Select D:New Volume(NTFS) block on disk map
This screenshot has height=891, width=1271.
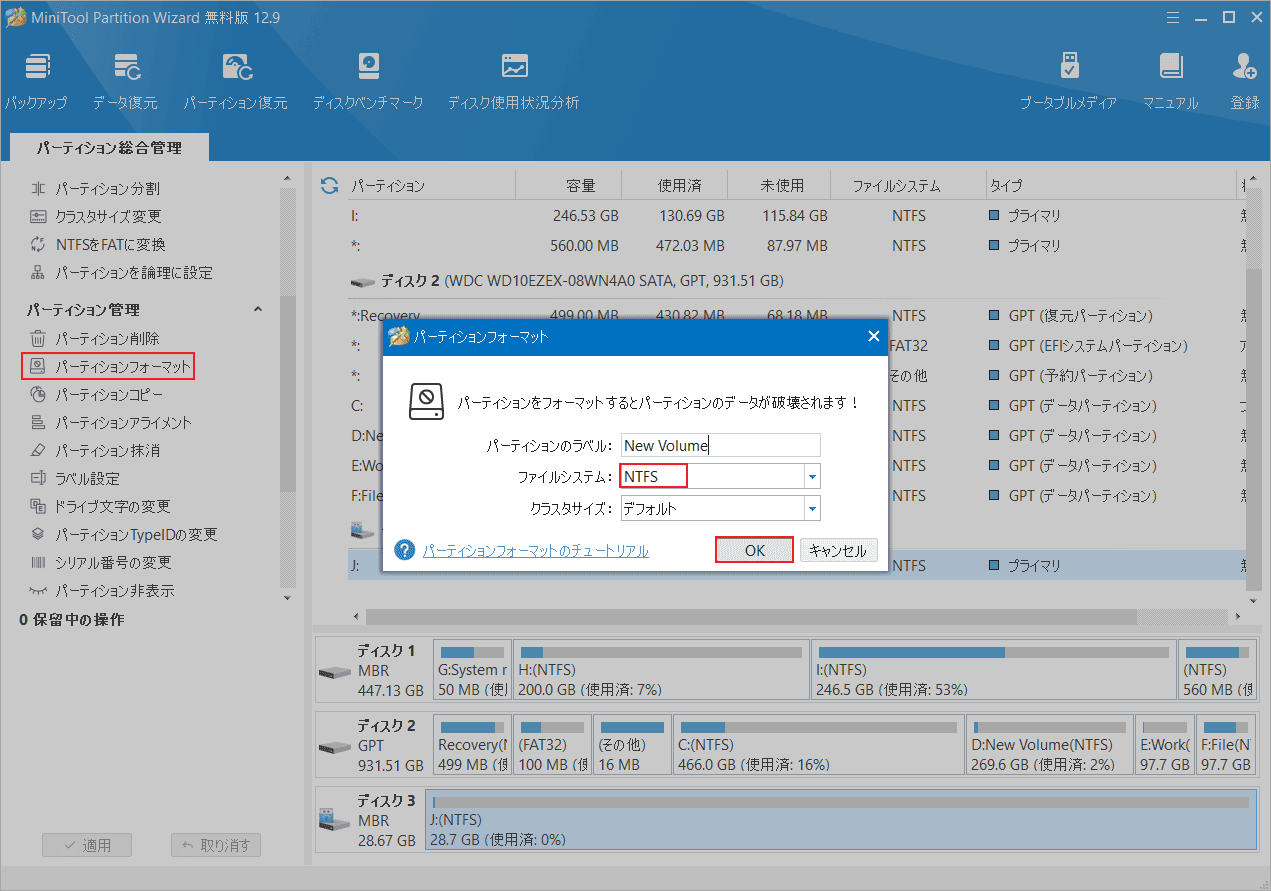click(1050, 745)
